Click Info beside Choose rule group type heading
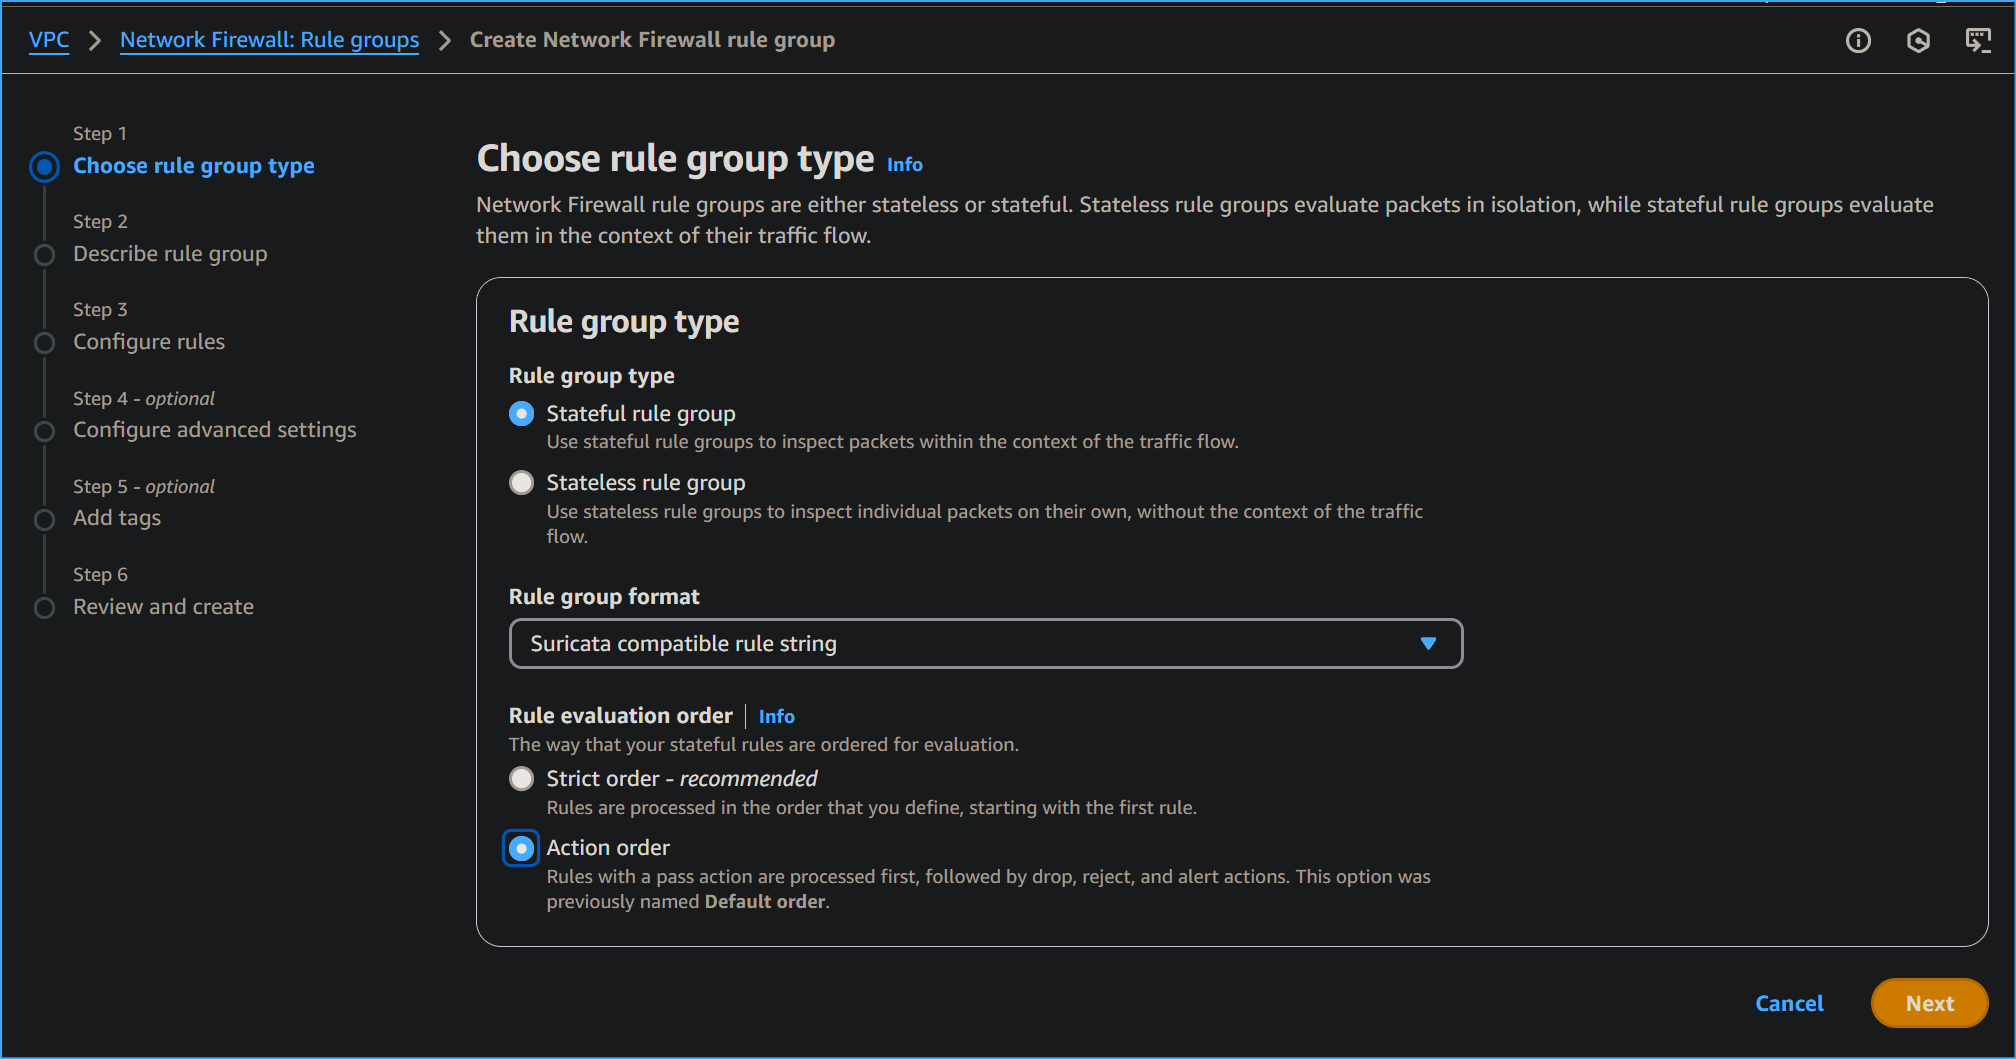The image size is (2016, 1059). click(904, 164)
